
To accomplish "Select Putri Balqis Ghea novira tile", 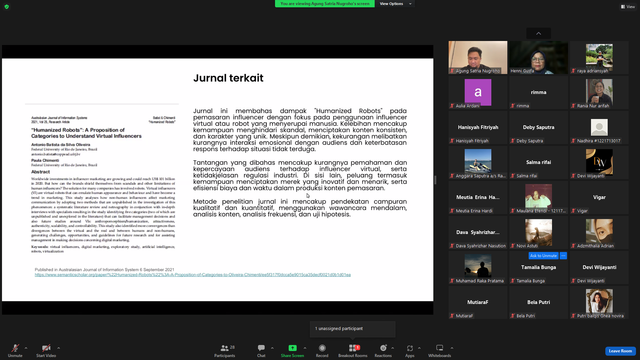I will tap(599, 302).
